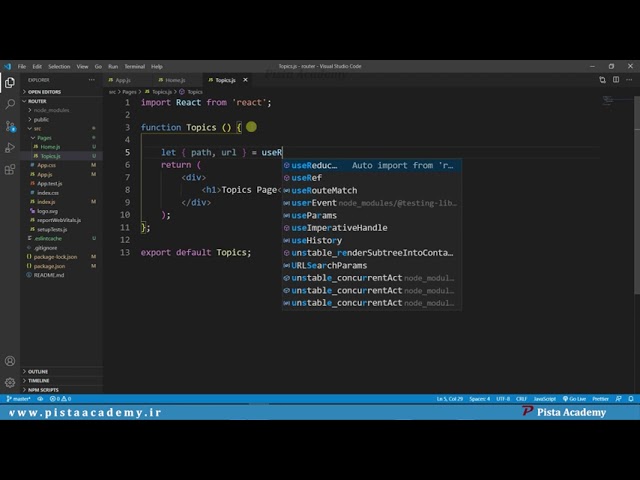
Task: Open the Go menu
Action: [98, 67]
